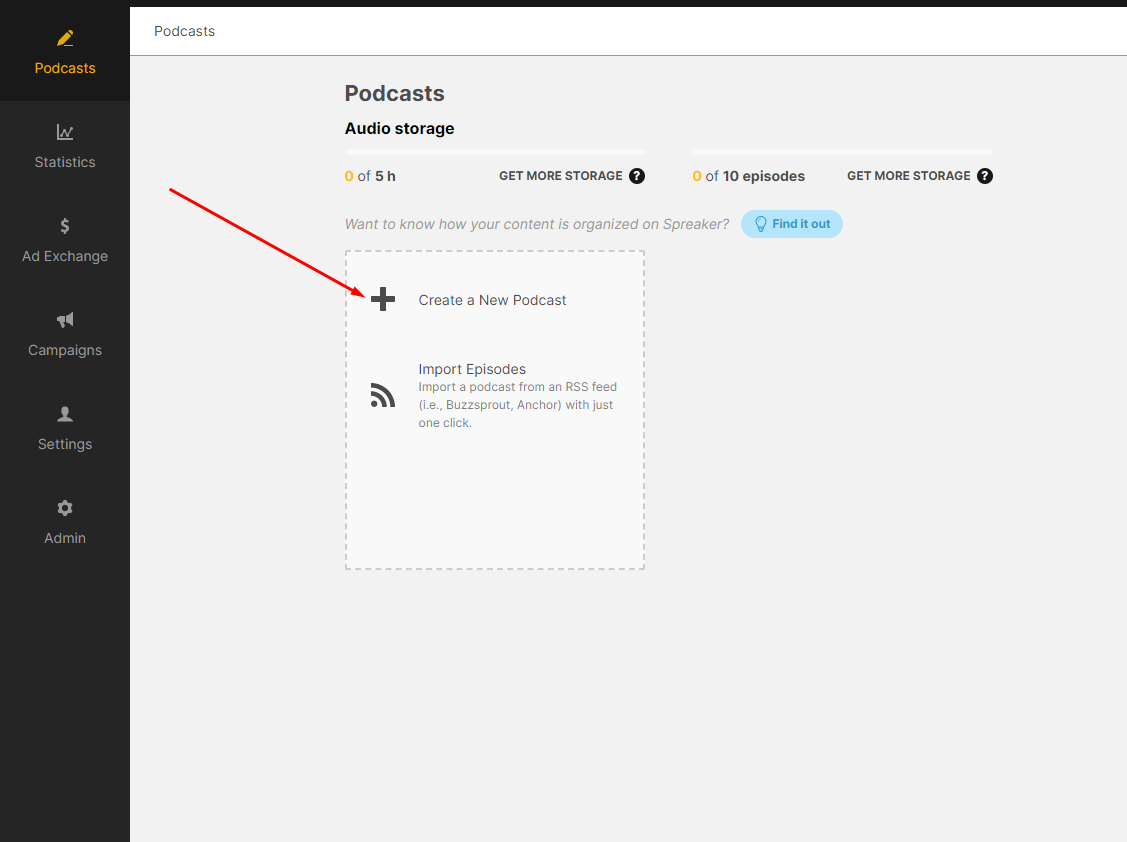This screenshot has height=842, width=1127.
Task: Click the audio hours storage progress bar
Action: point(494,152)
